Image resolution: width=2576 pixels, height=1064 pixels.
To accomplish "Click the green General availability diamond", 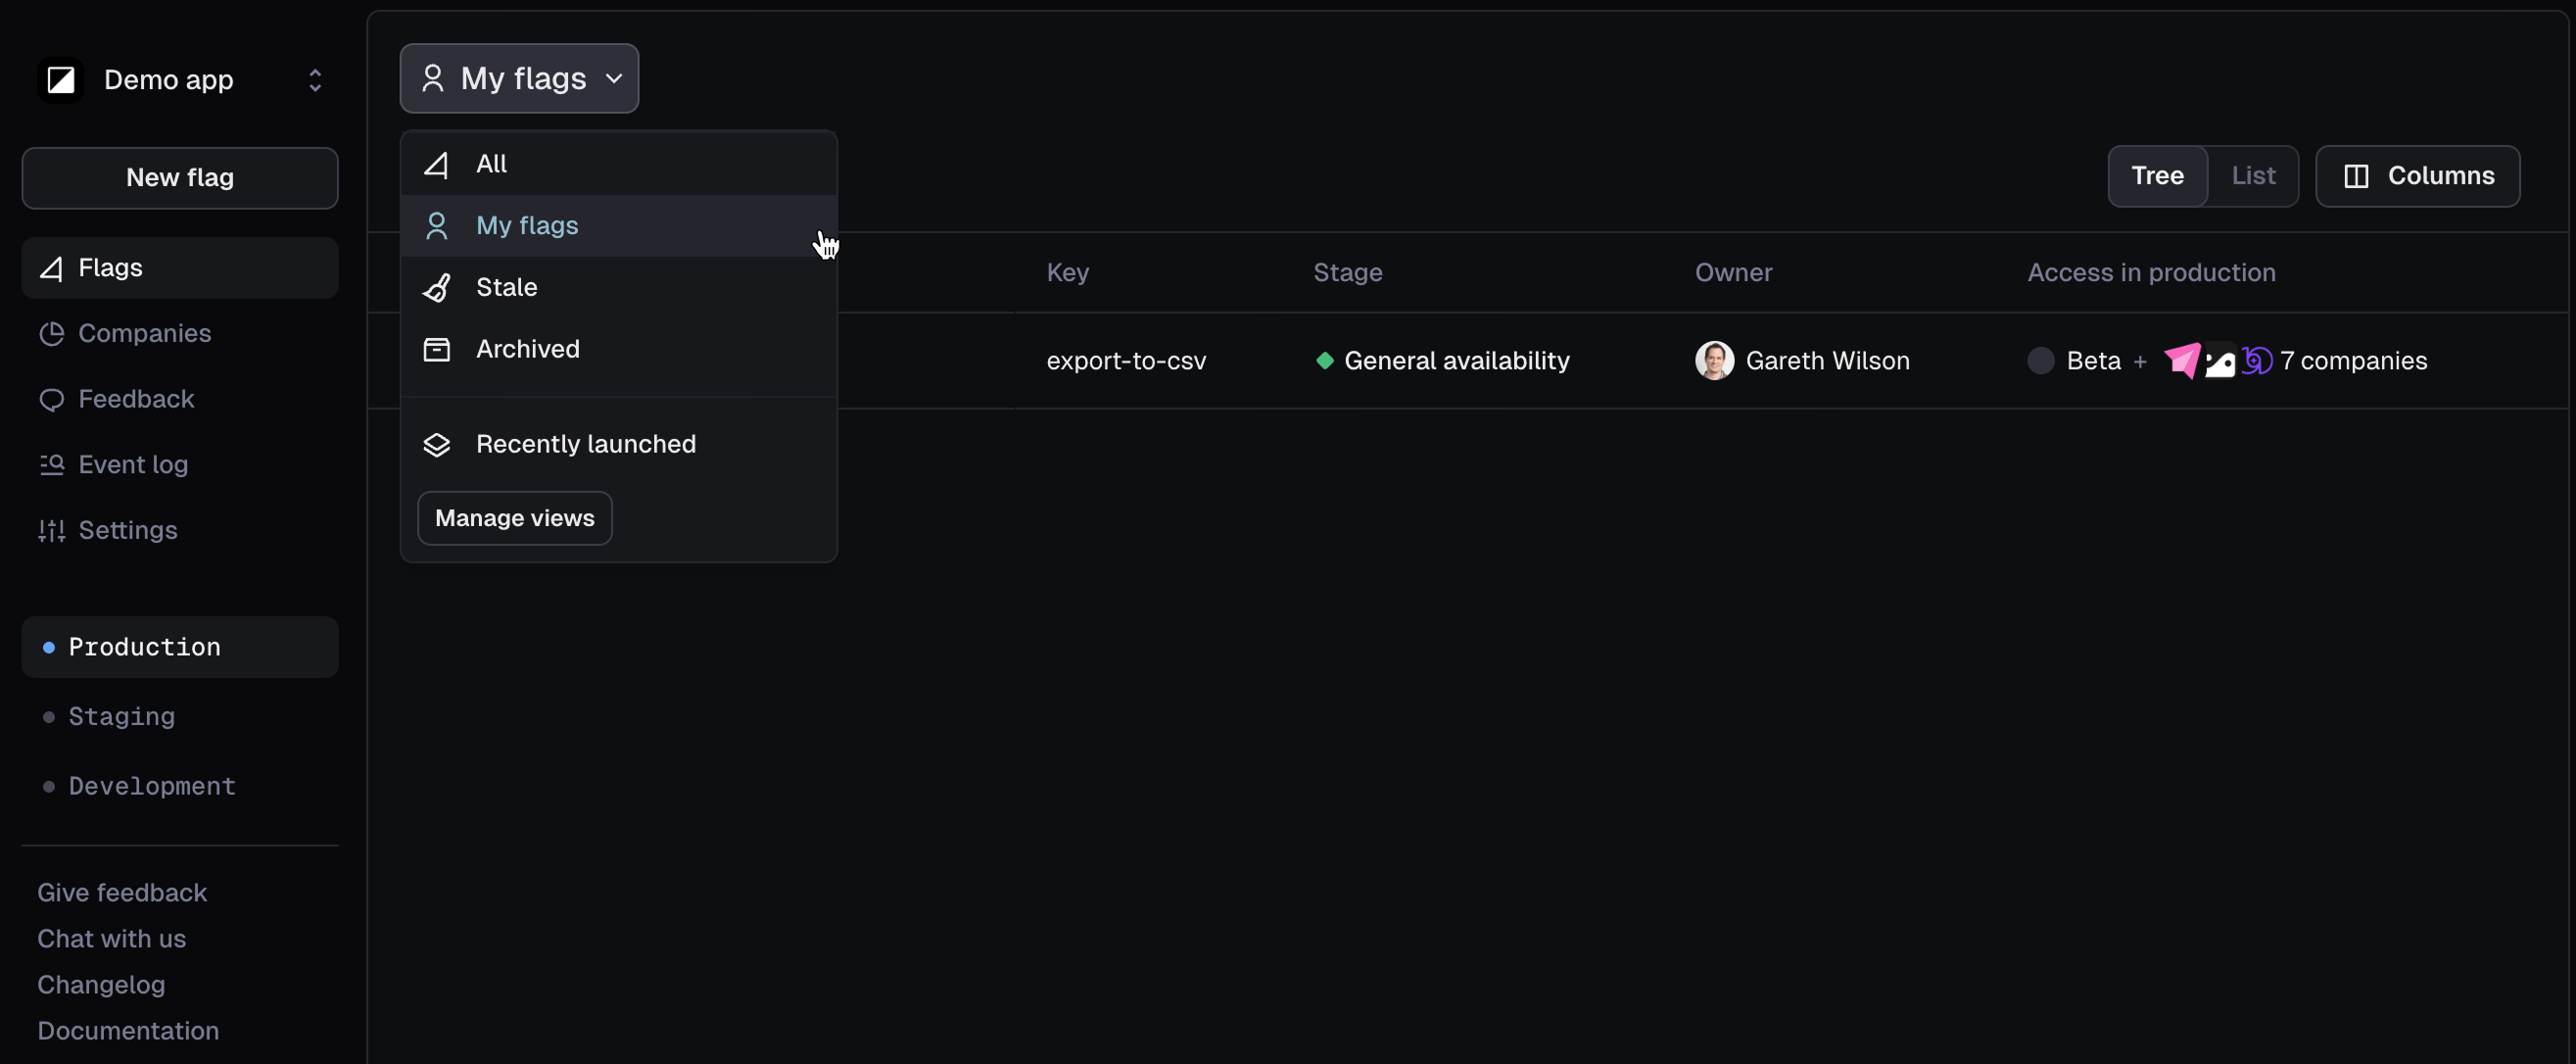I will coord(1325,361).
